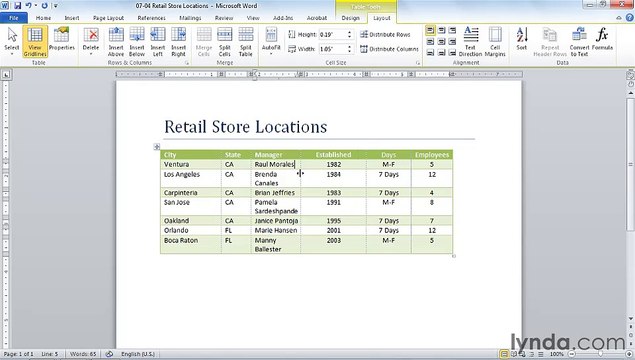Open Customize Quick Access Toolbar dropdown
635x360 pixels.
click(56, 6)
